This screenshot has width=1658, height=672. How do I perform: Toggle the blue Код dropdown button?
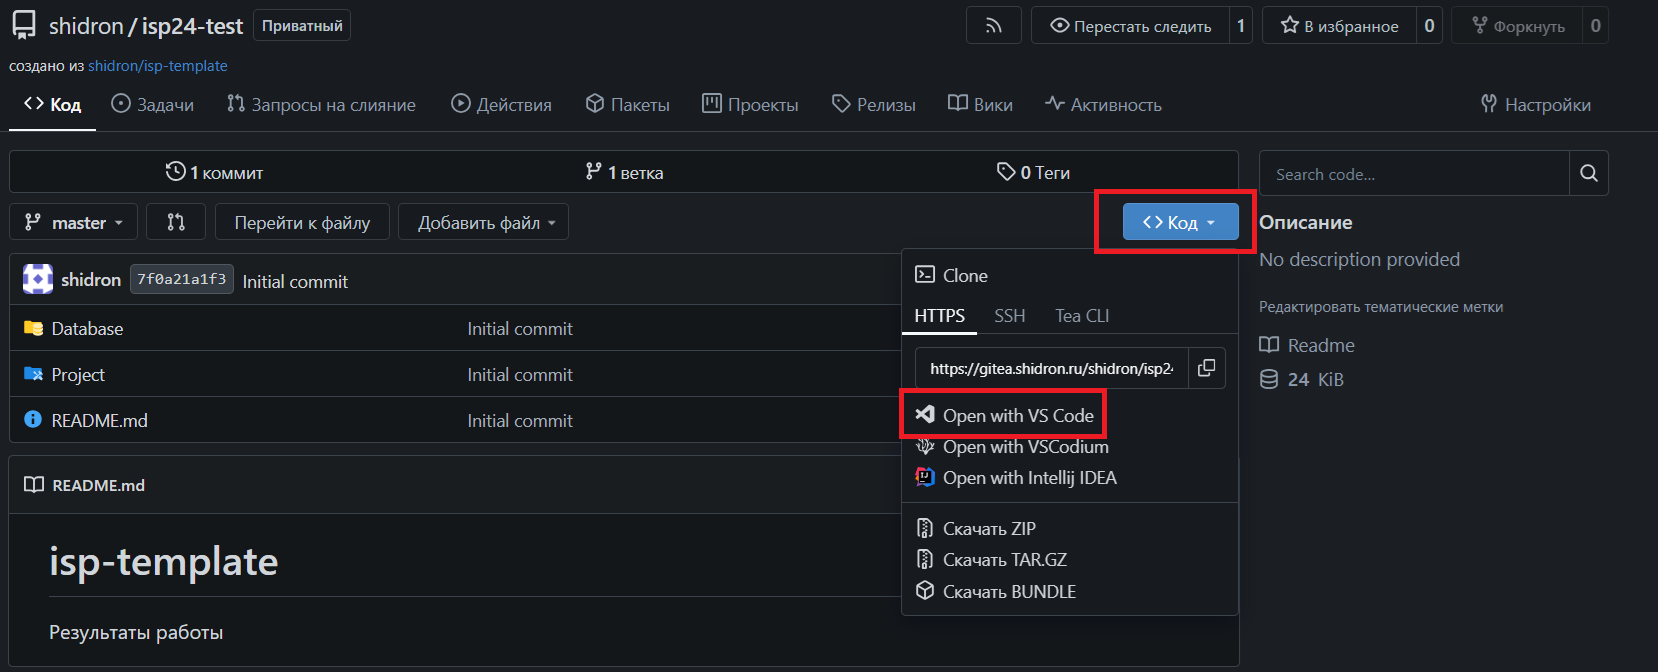(1180, 222)
